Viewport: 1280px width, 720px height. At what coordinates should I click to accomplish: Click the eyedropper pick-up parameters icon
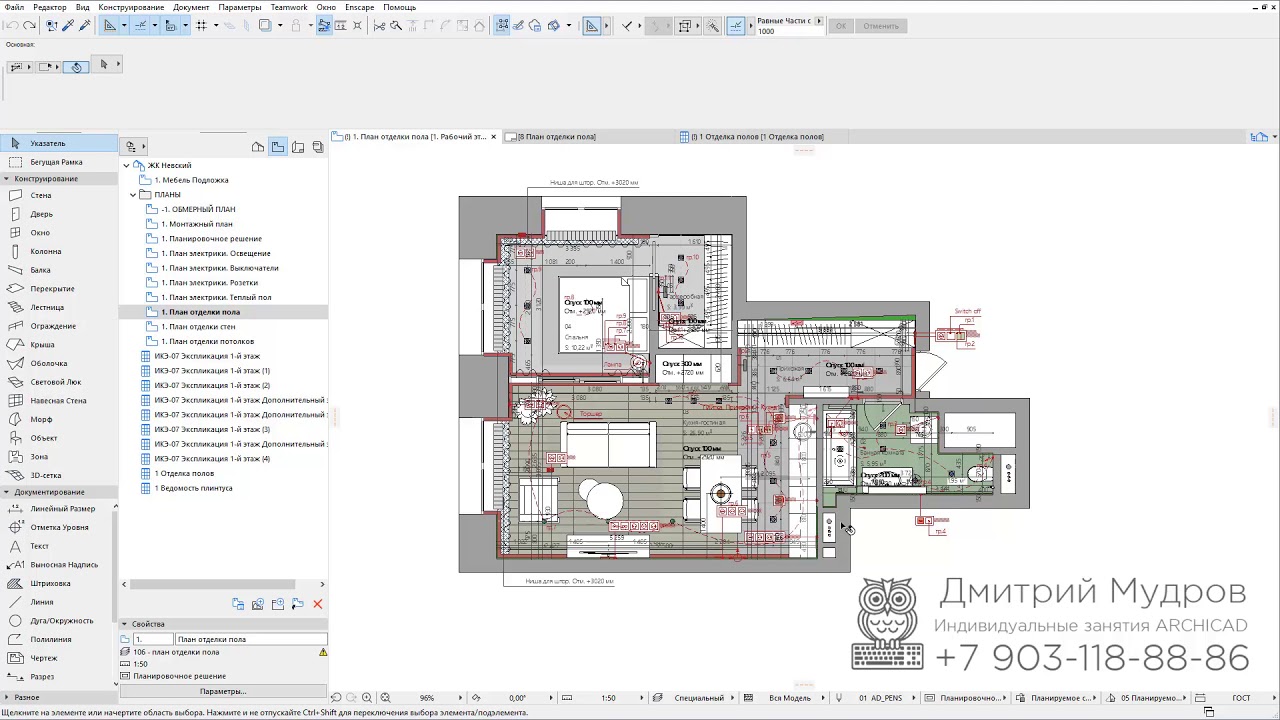[68, 25]
